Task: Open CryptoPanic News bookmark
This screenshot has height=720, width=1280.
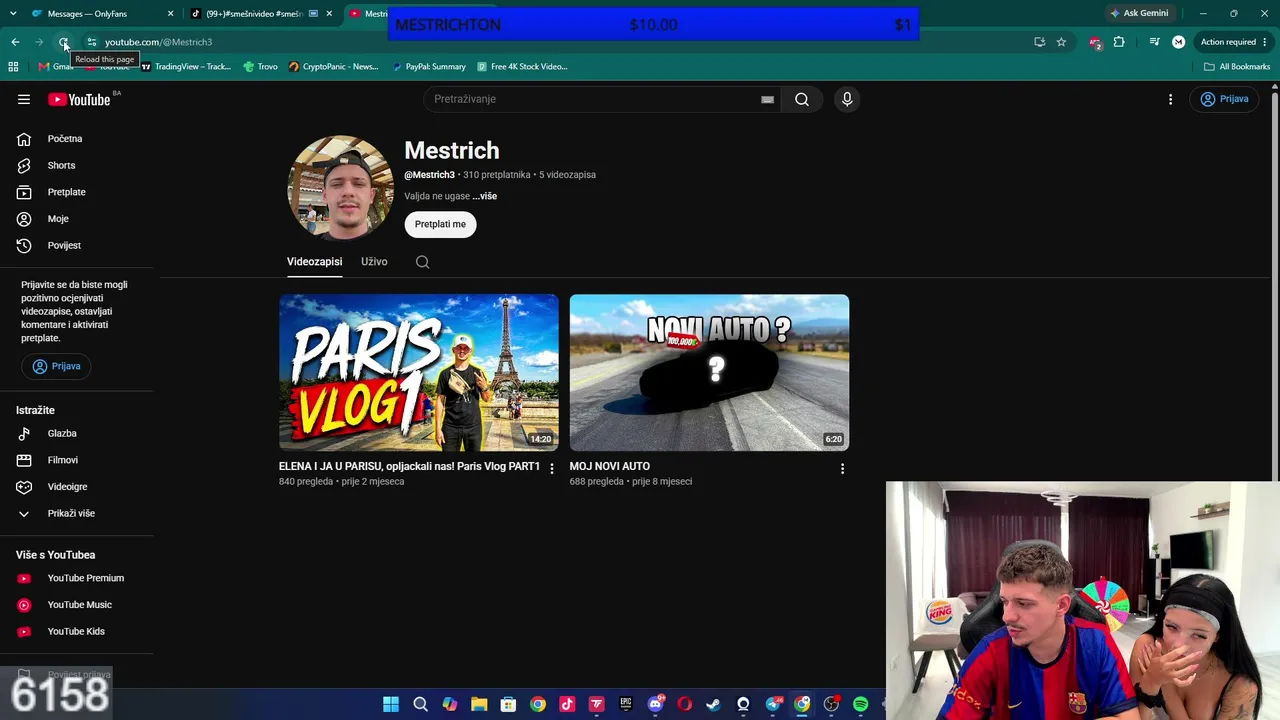Action: click(334, 67)
